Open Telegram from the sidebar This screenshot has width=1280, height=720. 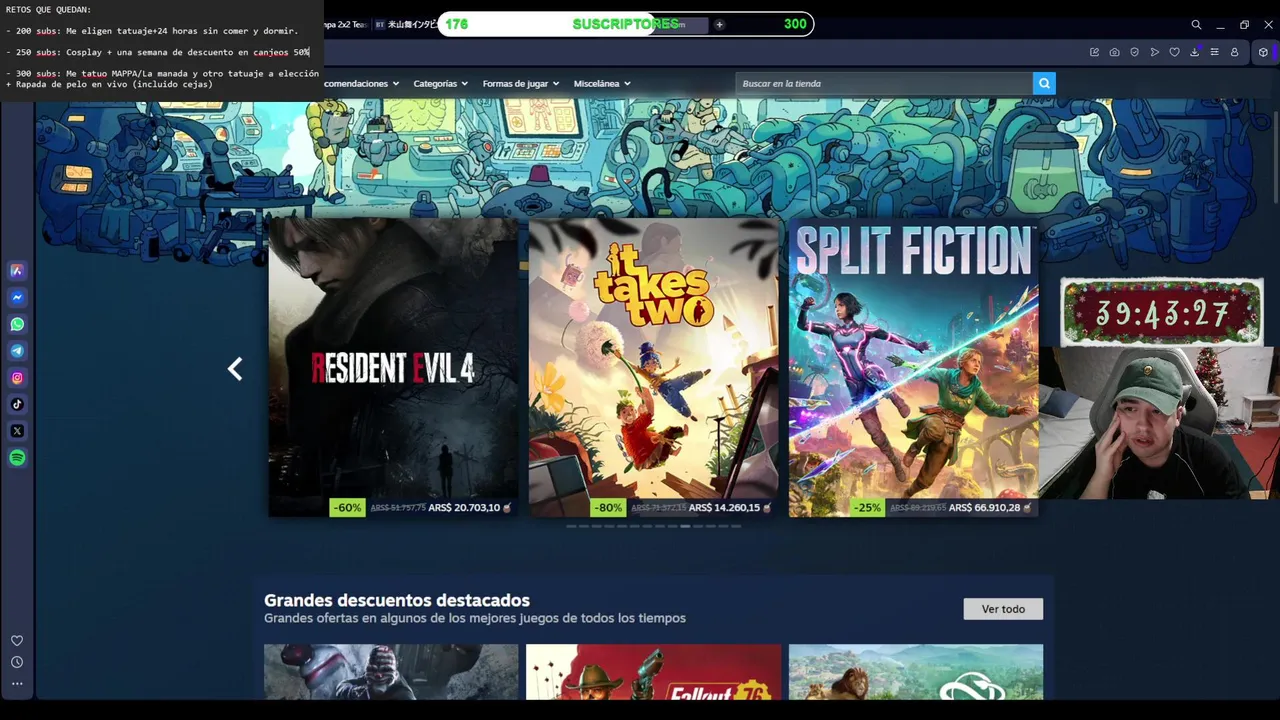pyautogui.click(x=17, y=351)
